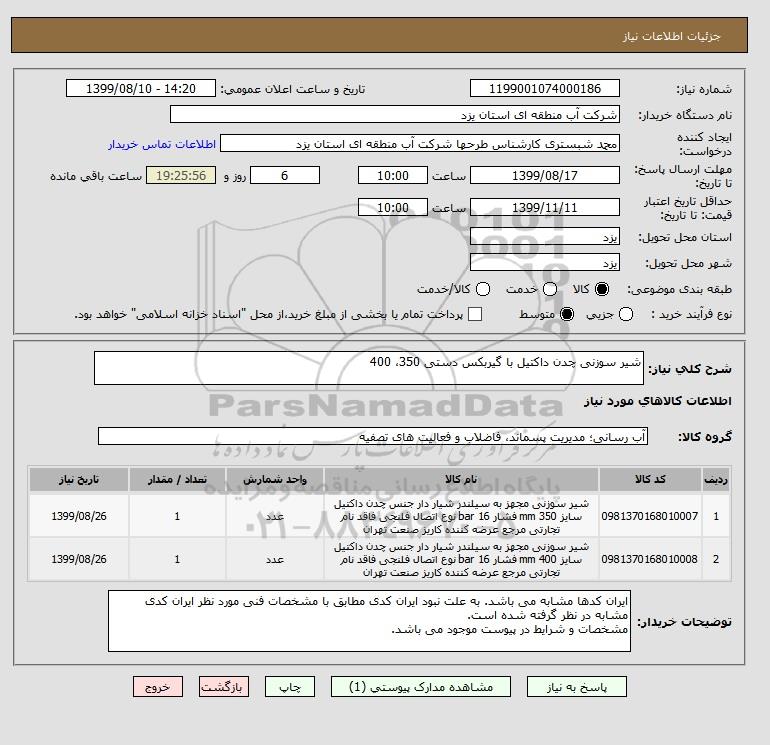This screenshot has width=770, height=745.
Task: Click the response deadline hour 10:00 field
Action: pos(393,175)
